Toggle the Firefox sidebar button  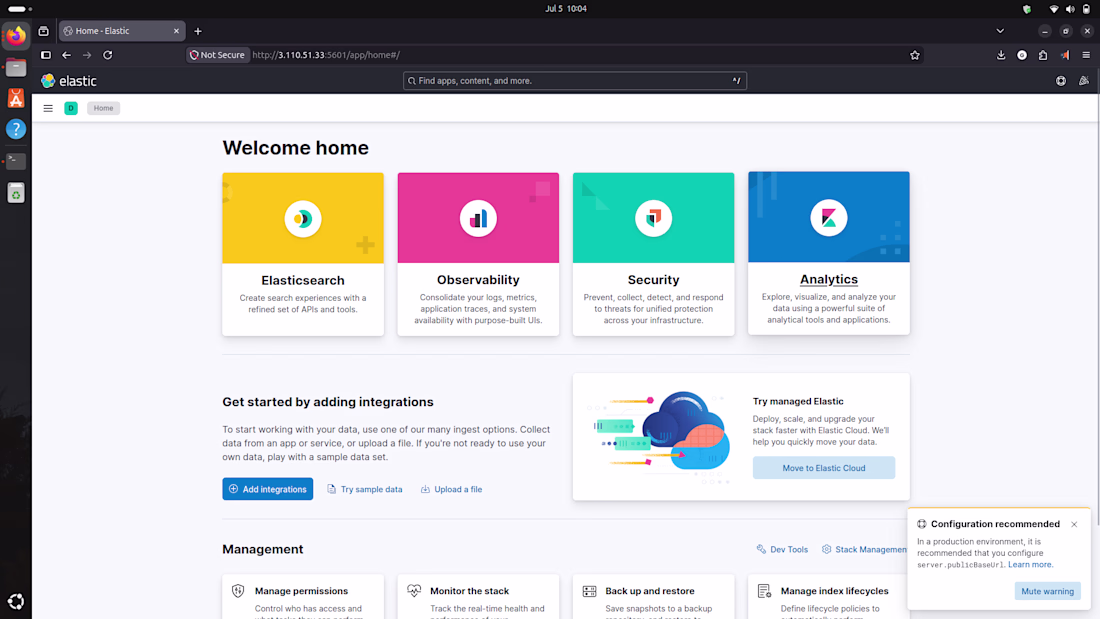pyautogui.click(x=46, y=55)
